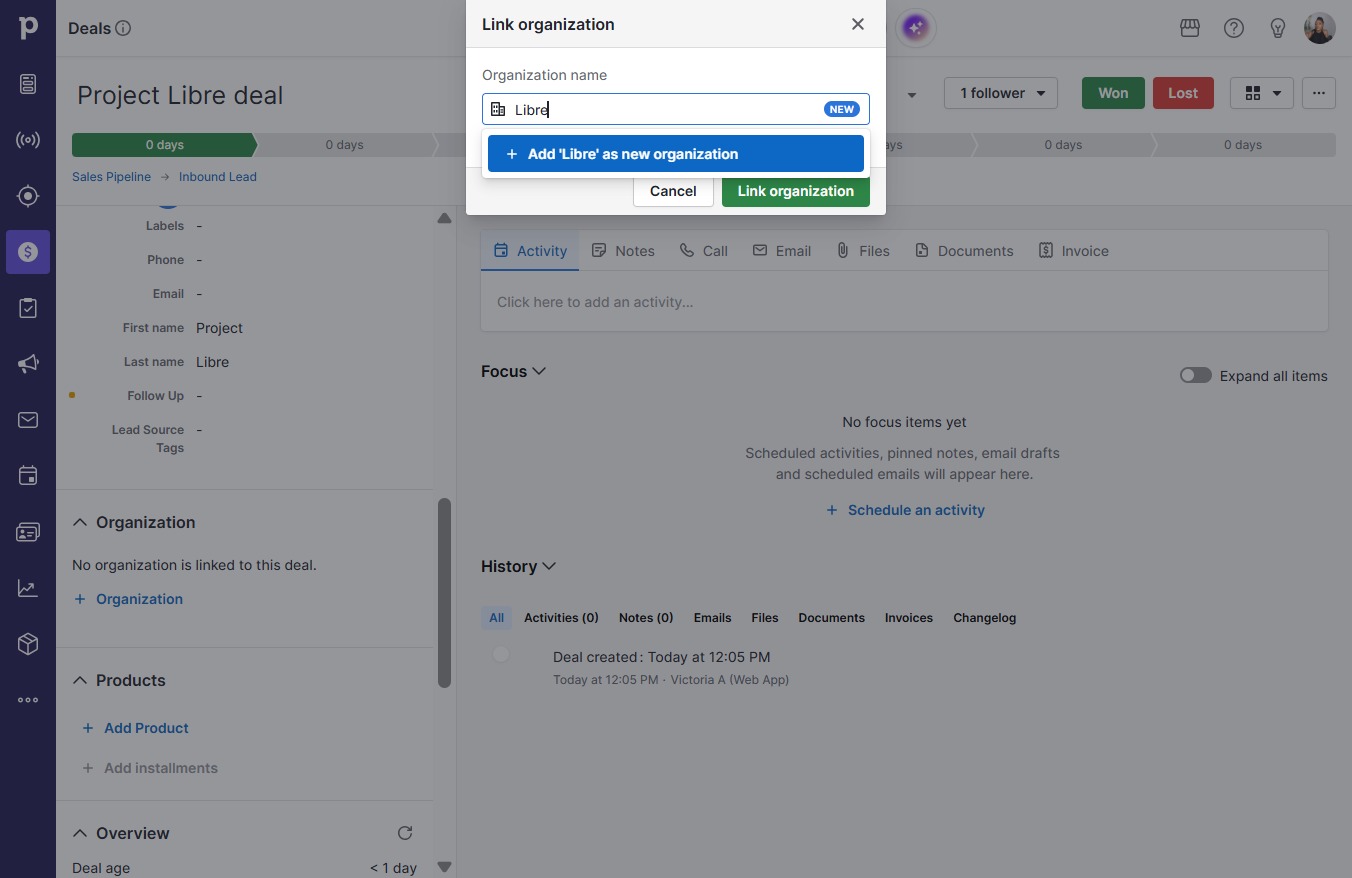The height and width of the screenshot is (878, 1352).
Task: Open the Mail envelope sidebar icon
Action: click(x=28, y=420)
